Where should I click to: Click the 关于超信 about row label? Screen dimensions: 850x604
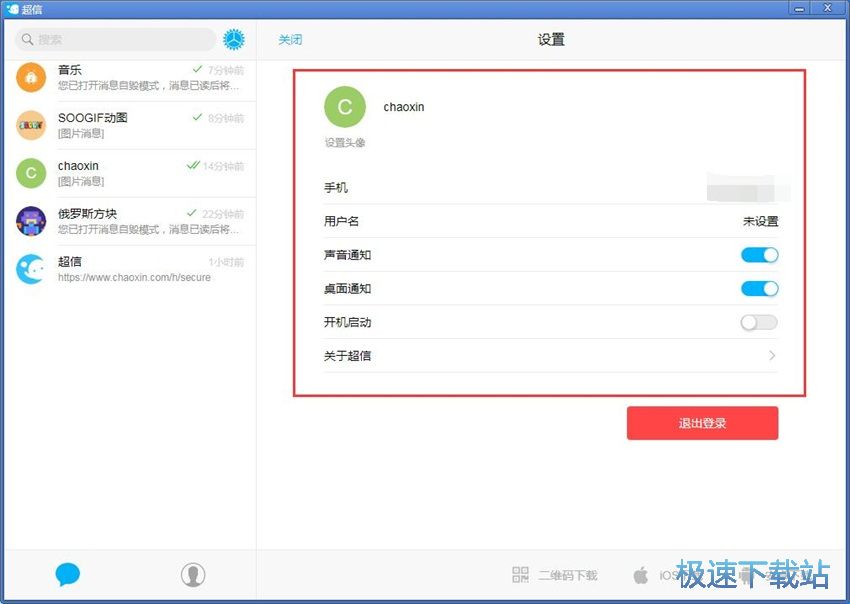(x=347, y=356)
